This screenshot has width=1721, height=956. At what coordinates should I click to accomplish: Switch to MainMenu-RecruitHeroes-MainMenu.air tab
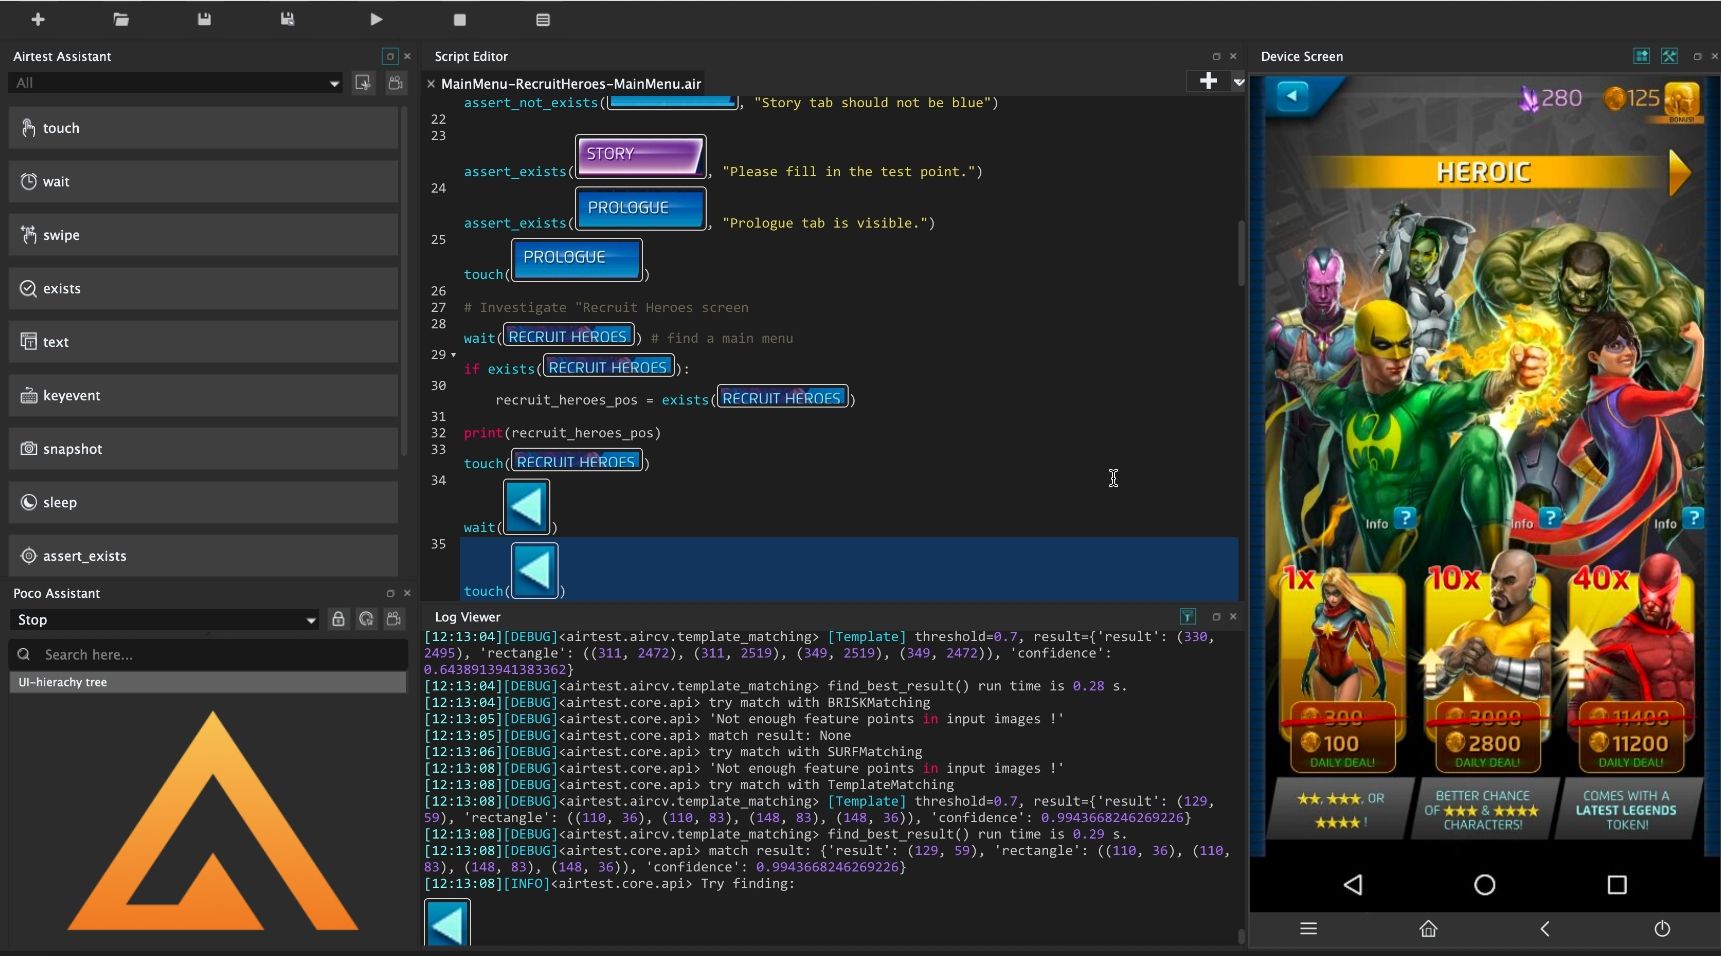(571, 84)
